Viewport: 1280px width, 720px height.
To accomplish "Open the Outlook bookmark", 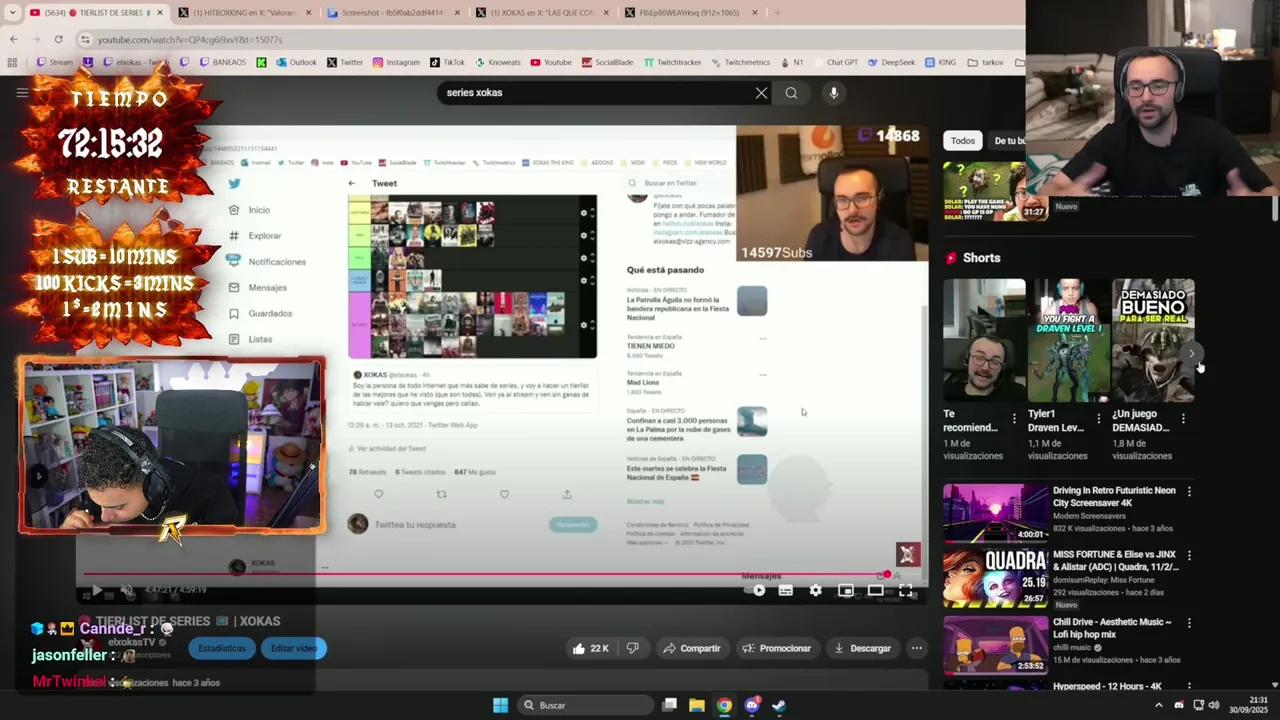I will point(296,62).
